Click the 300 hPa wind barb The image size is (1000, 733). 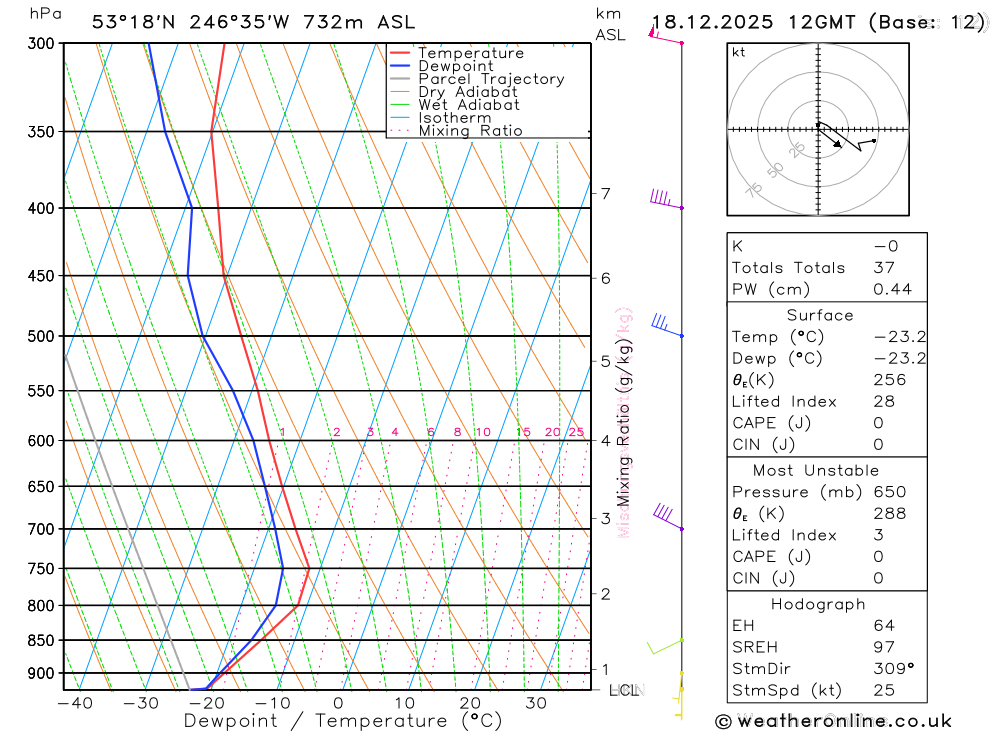pyautogui.click(x=665, y=35)
